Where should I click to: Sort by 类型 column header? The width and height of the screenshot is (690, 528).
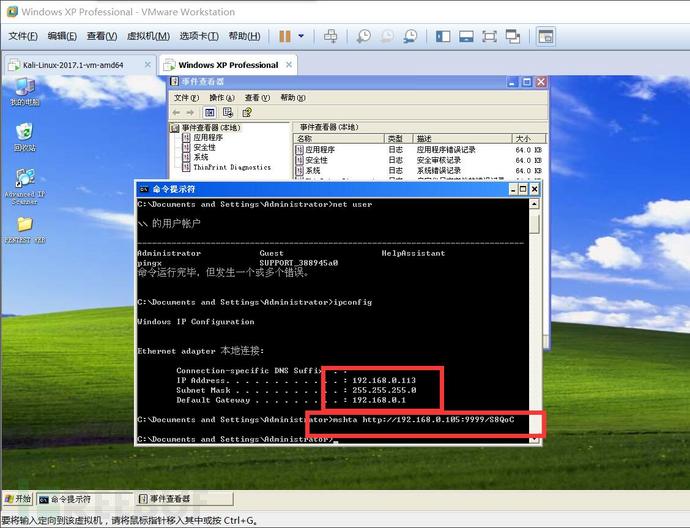(398, 139)
